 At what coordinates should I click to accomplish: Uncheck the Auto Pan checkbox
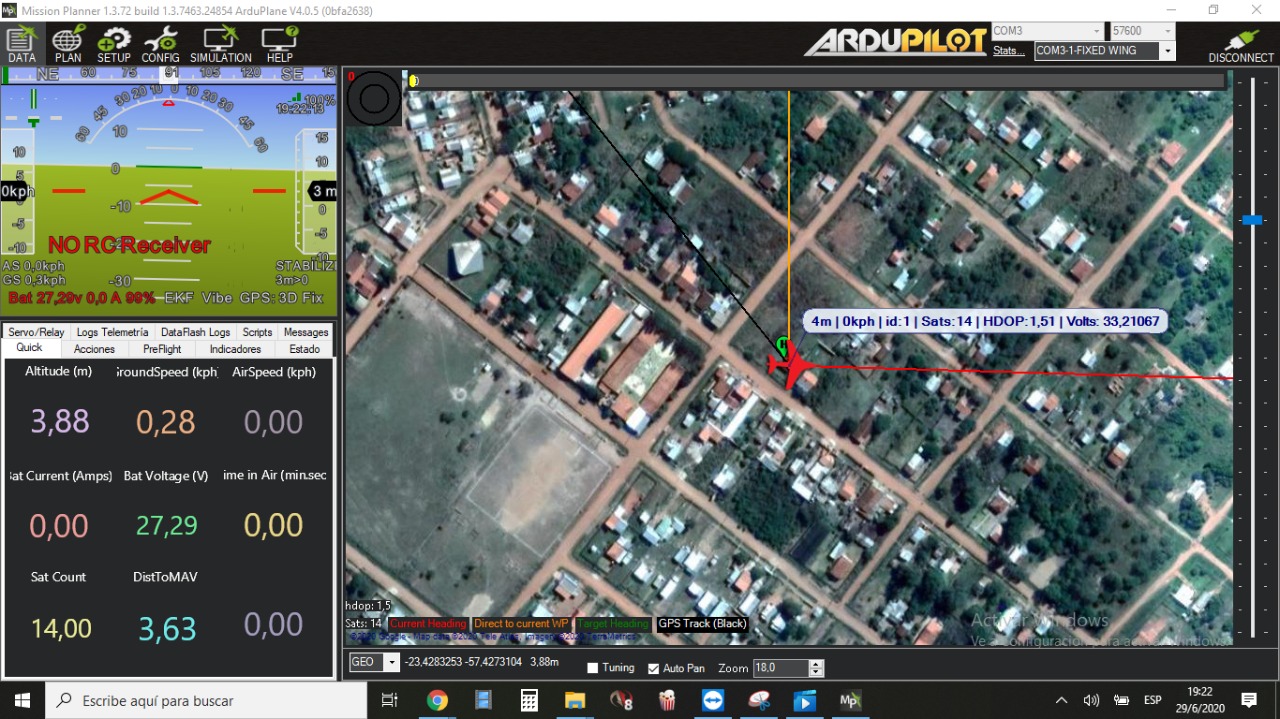click(x=654, y=668)
